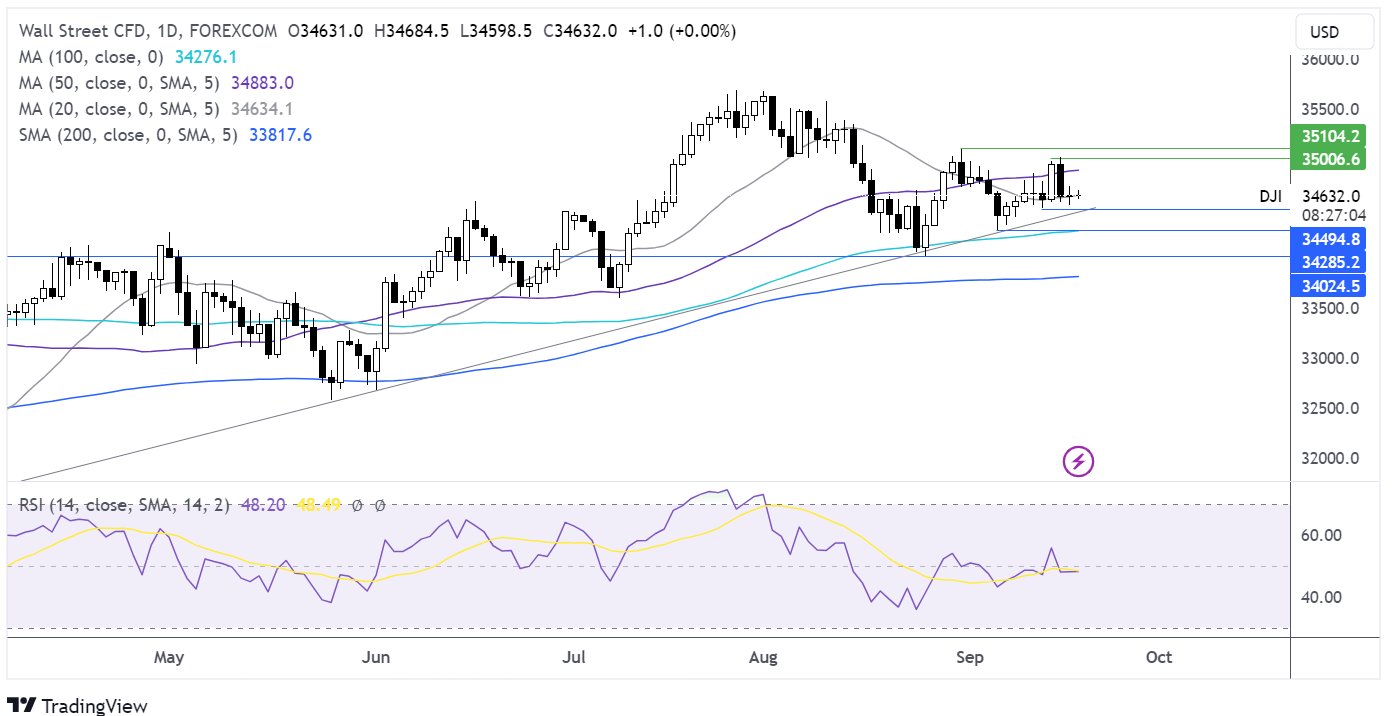Click the 35104.2 green price label
This screenshot has height=716, width=1392.
(1330, 136)
